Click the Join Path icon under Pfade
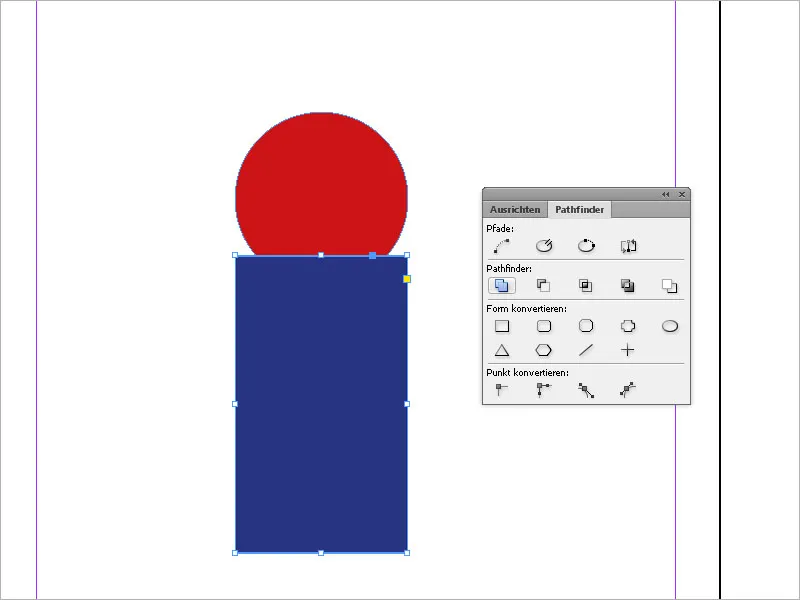Screen dimensions: 800x600 502,246
